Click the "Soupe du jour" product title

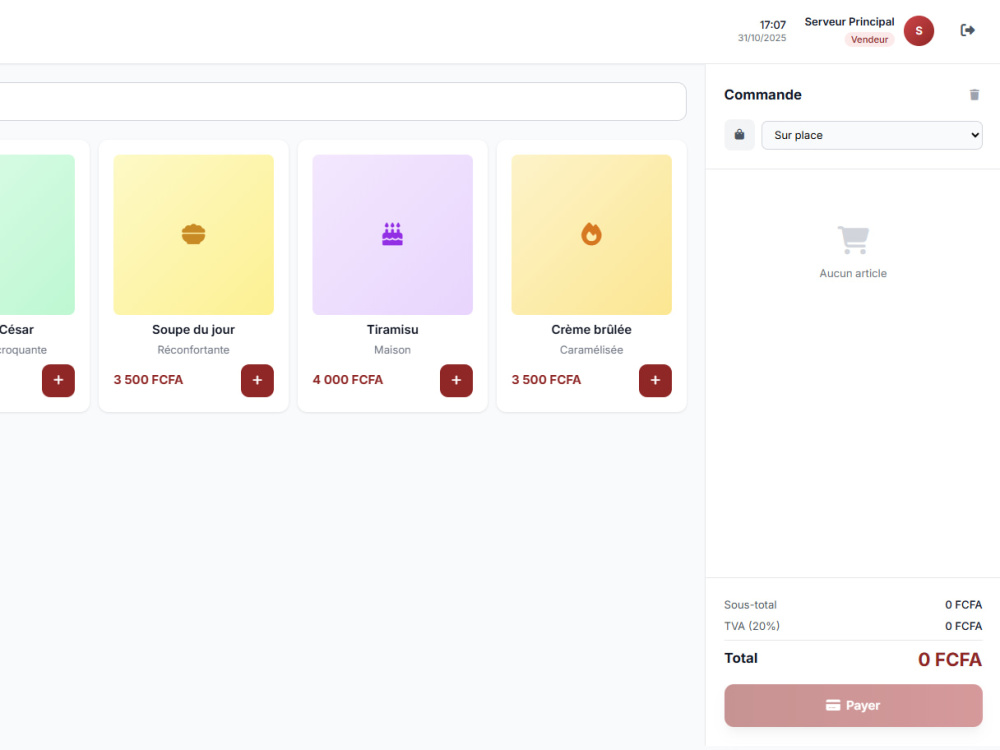(193, 330)
